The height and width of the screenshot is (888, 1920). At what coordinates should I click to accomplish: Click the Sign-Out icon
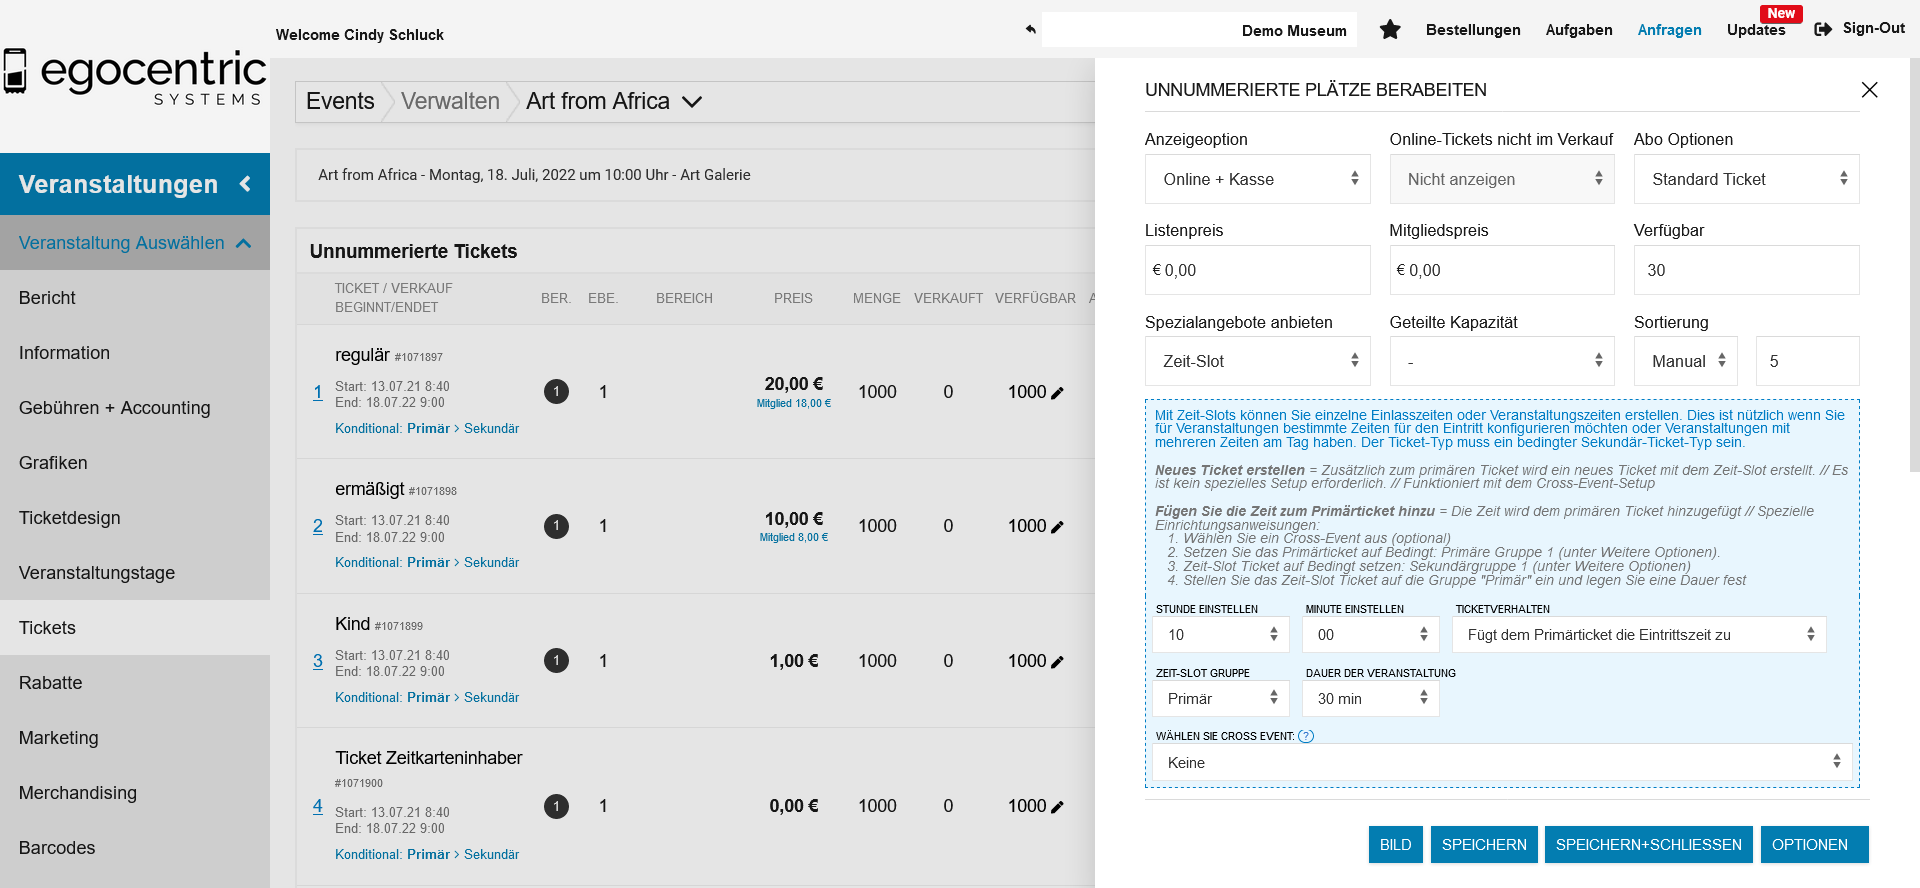[x=1823, y=29]
